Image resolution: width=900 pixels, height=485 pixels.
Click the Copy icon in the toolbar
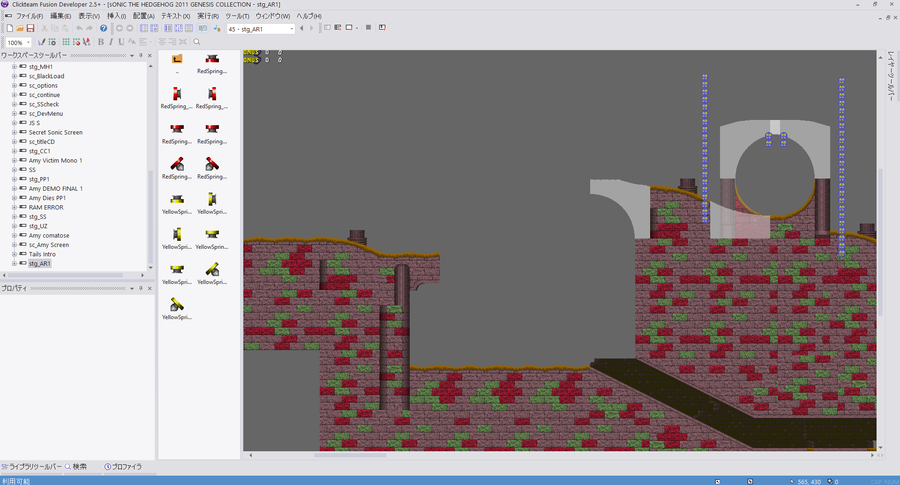[55, 28]
